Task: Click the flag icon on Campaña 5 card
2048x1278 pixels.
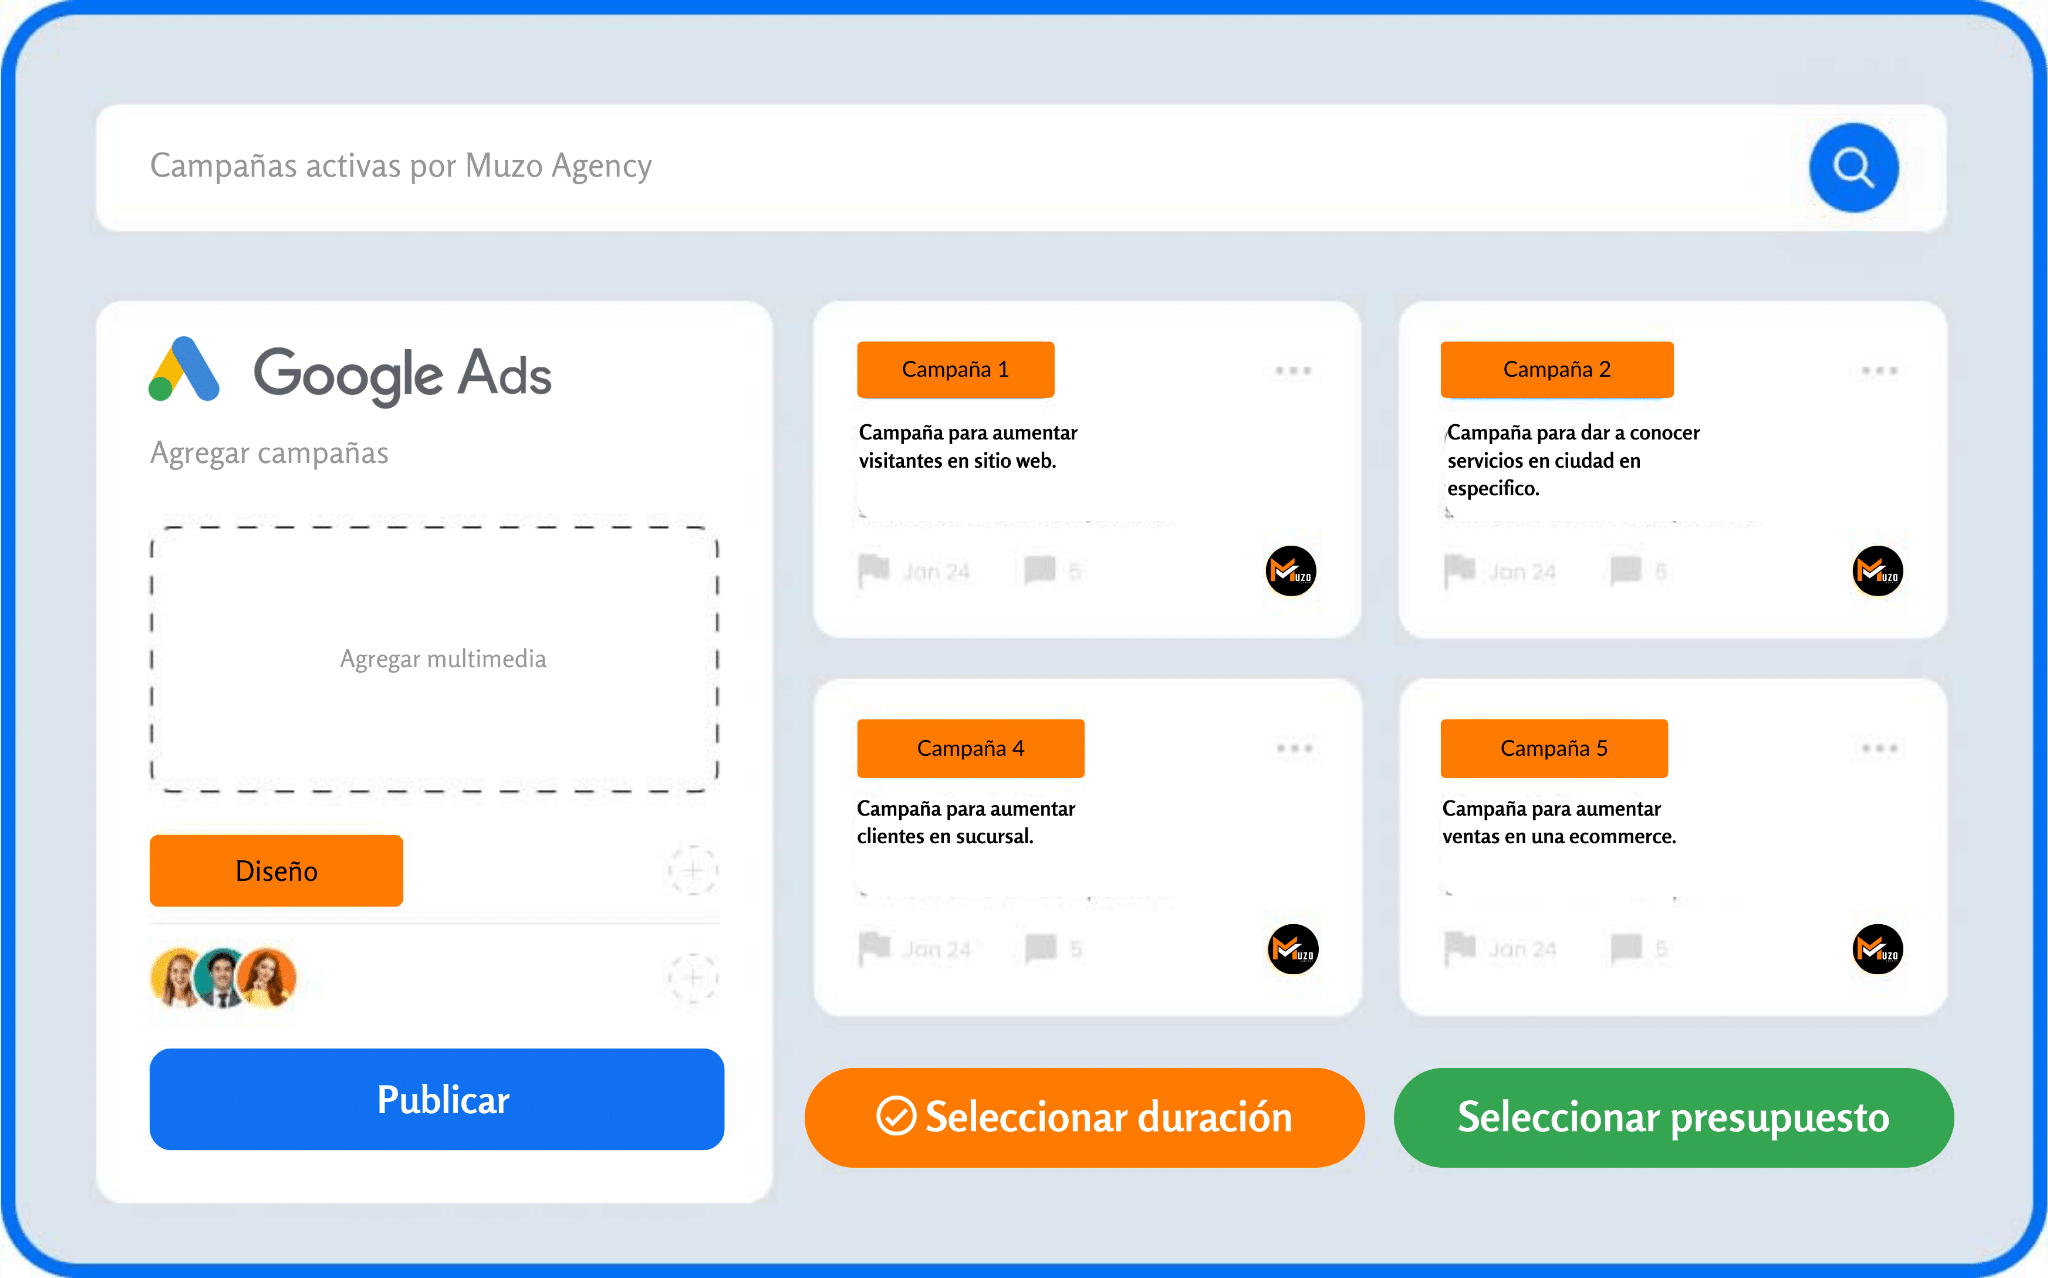Action: click(x=1460, y=949)
